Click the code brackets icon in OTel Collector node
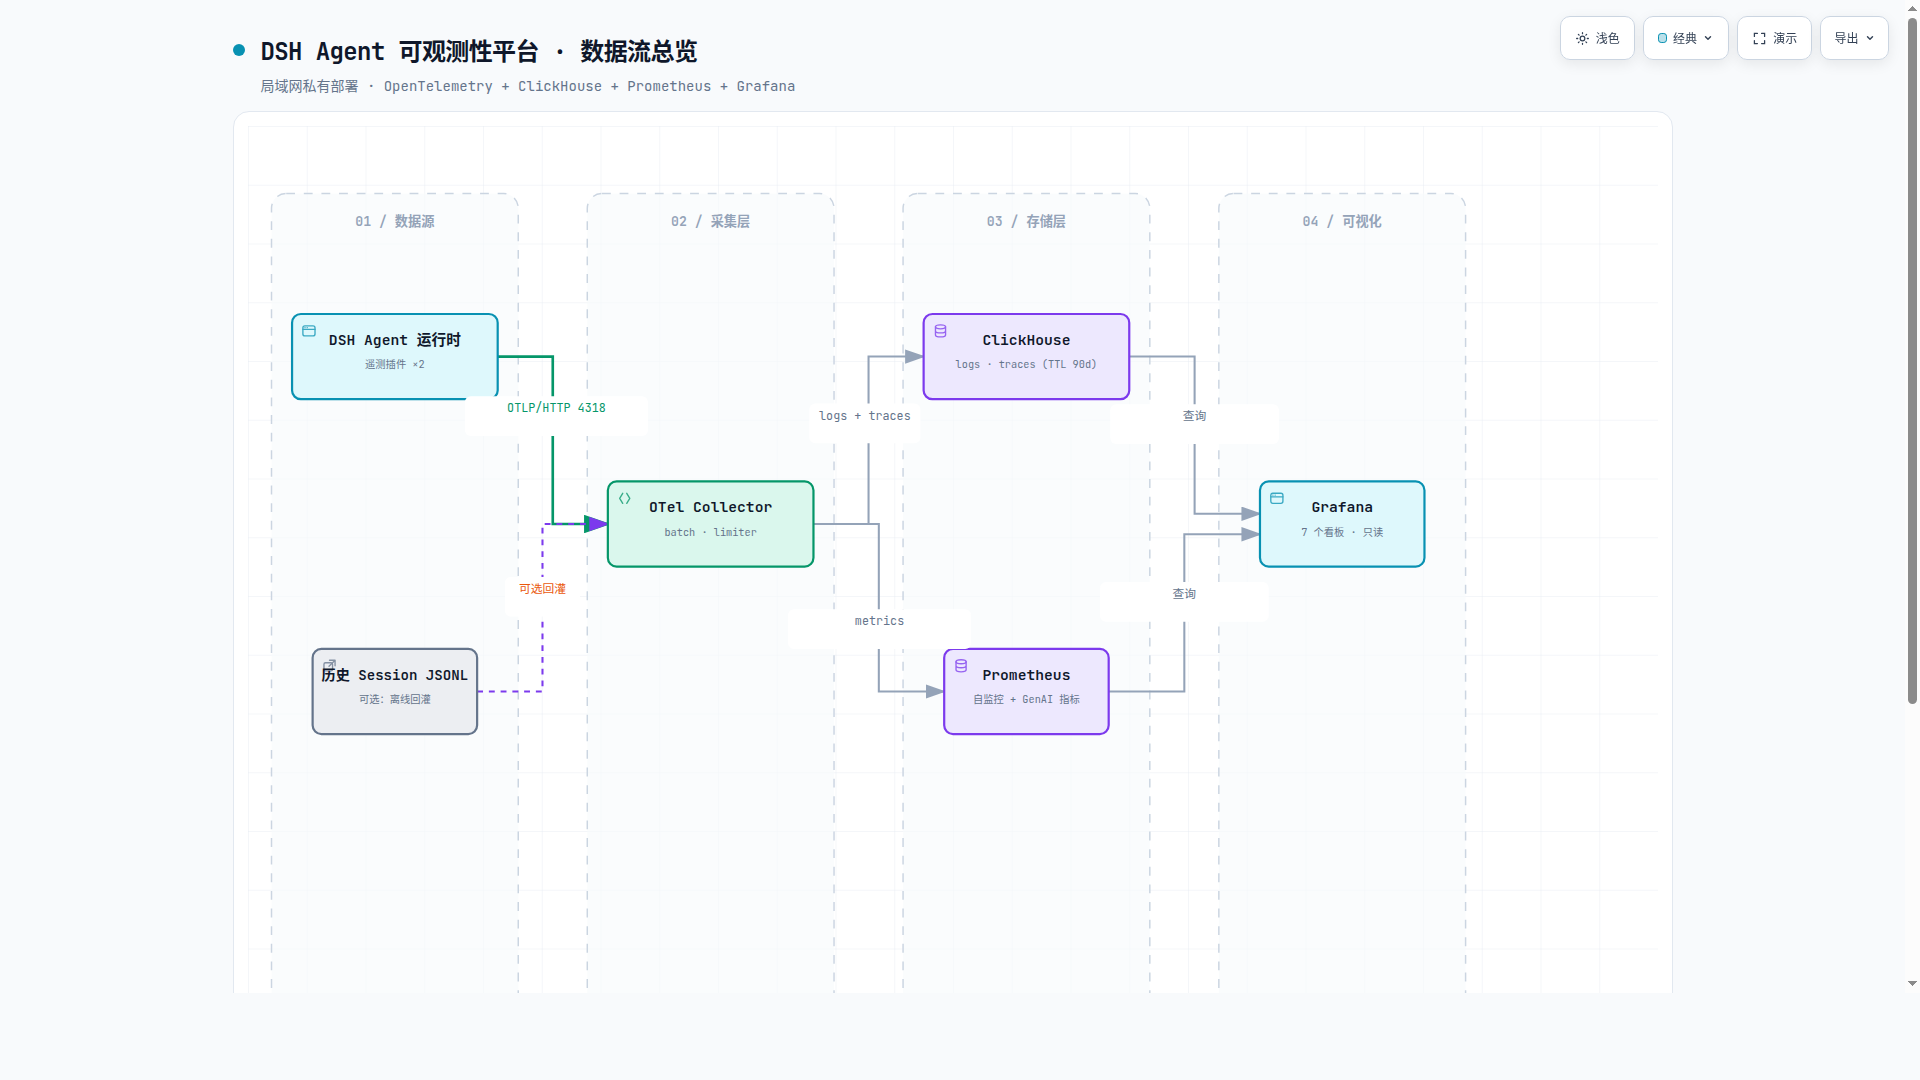 pos(625,498)
